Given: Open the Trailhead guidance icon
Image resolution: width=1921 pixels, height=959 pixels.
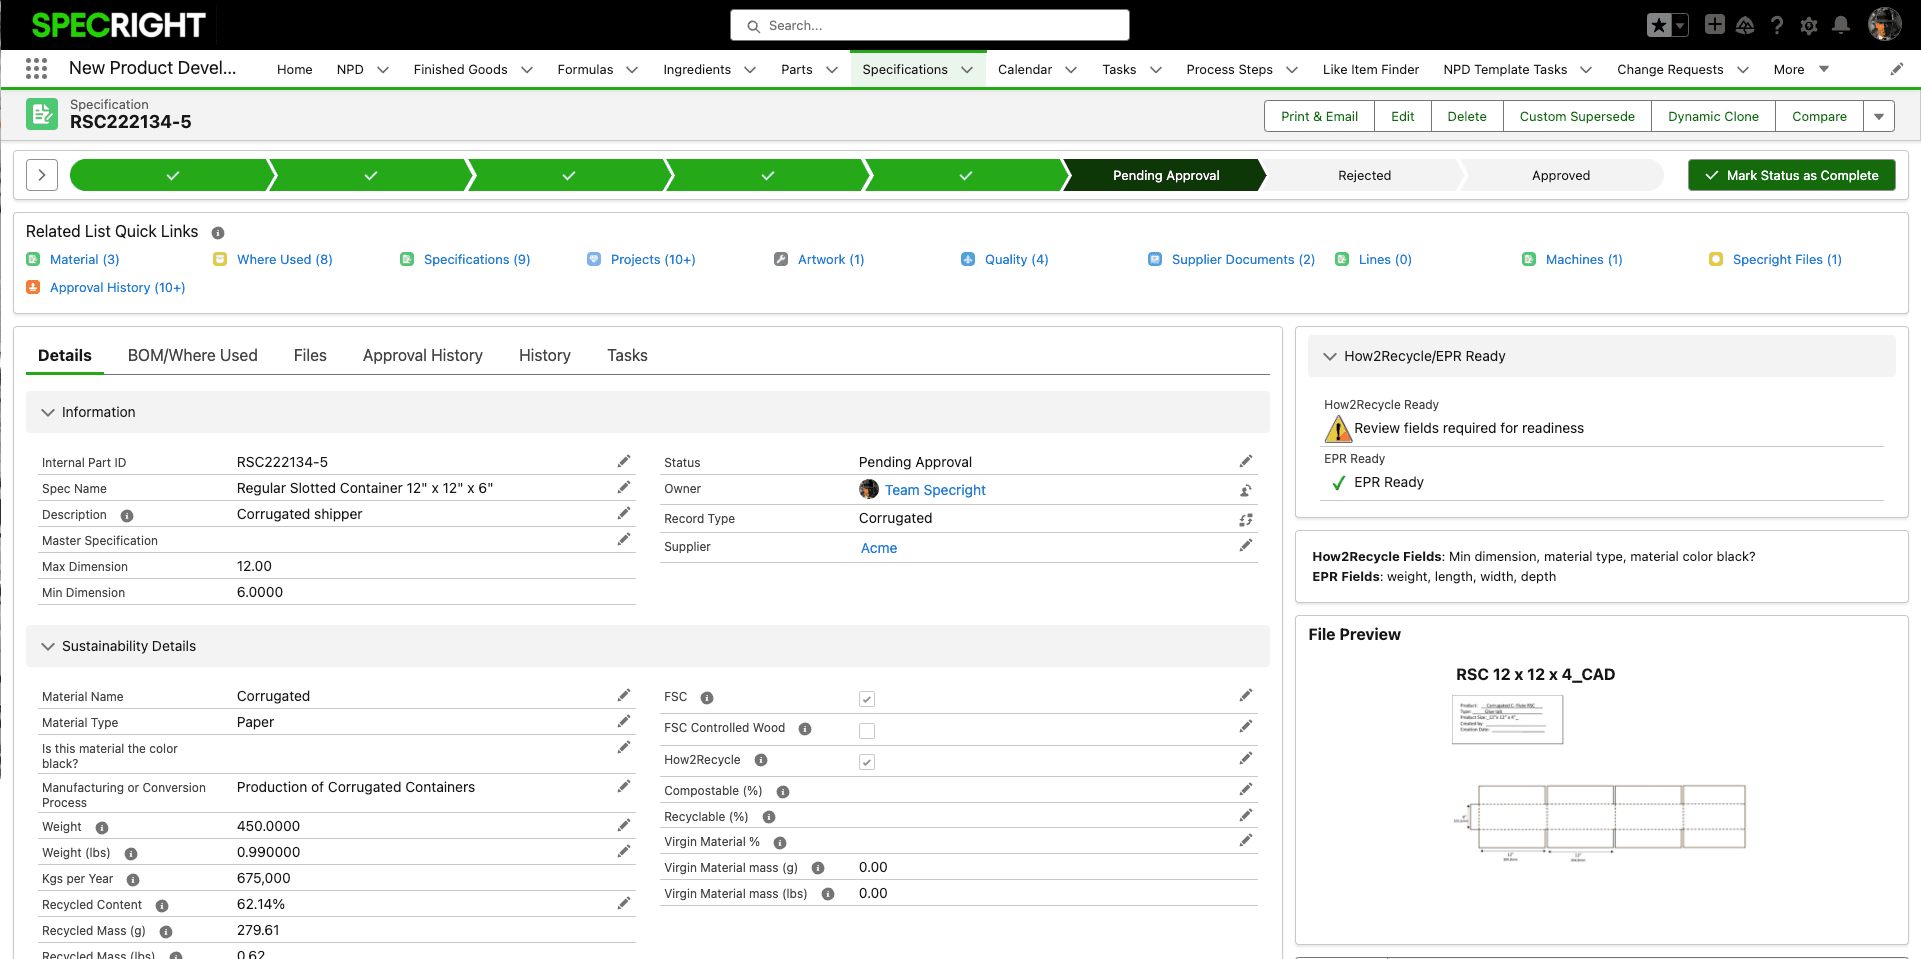Looking at the screenshot, I should [x=1745, y=25].
